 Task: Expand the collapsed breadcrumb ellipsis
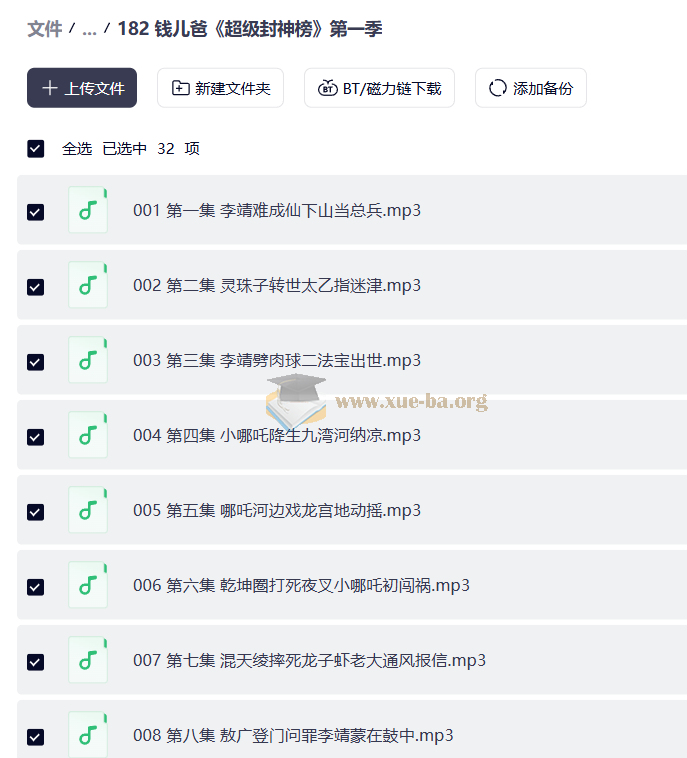click(x=89, y=28)
